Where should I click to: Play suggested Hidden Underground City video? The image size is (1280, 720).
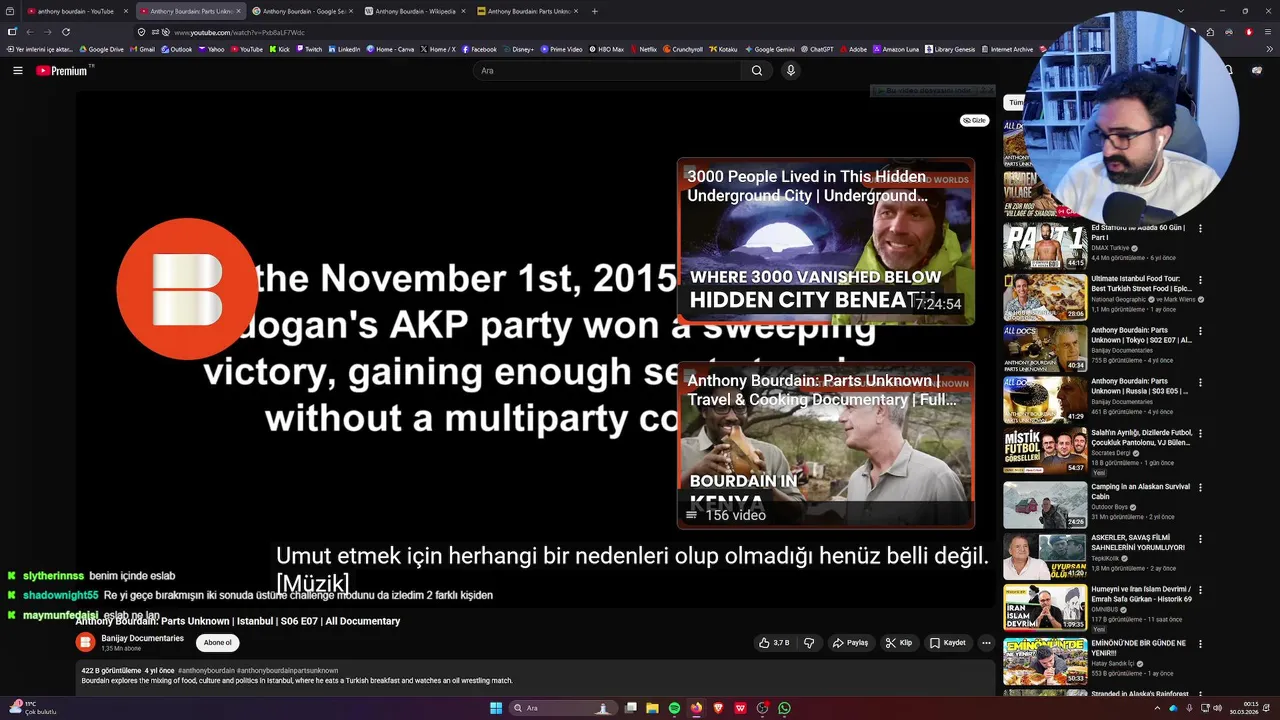(x=825, y=241)
